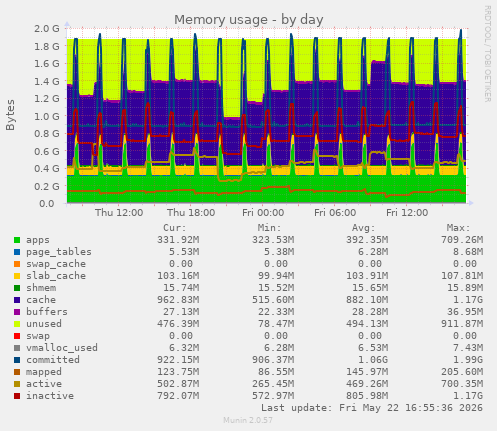Click the 'Avg:' column header

click(364, 228)
